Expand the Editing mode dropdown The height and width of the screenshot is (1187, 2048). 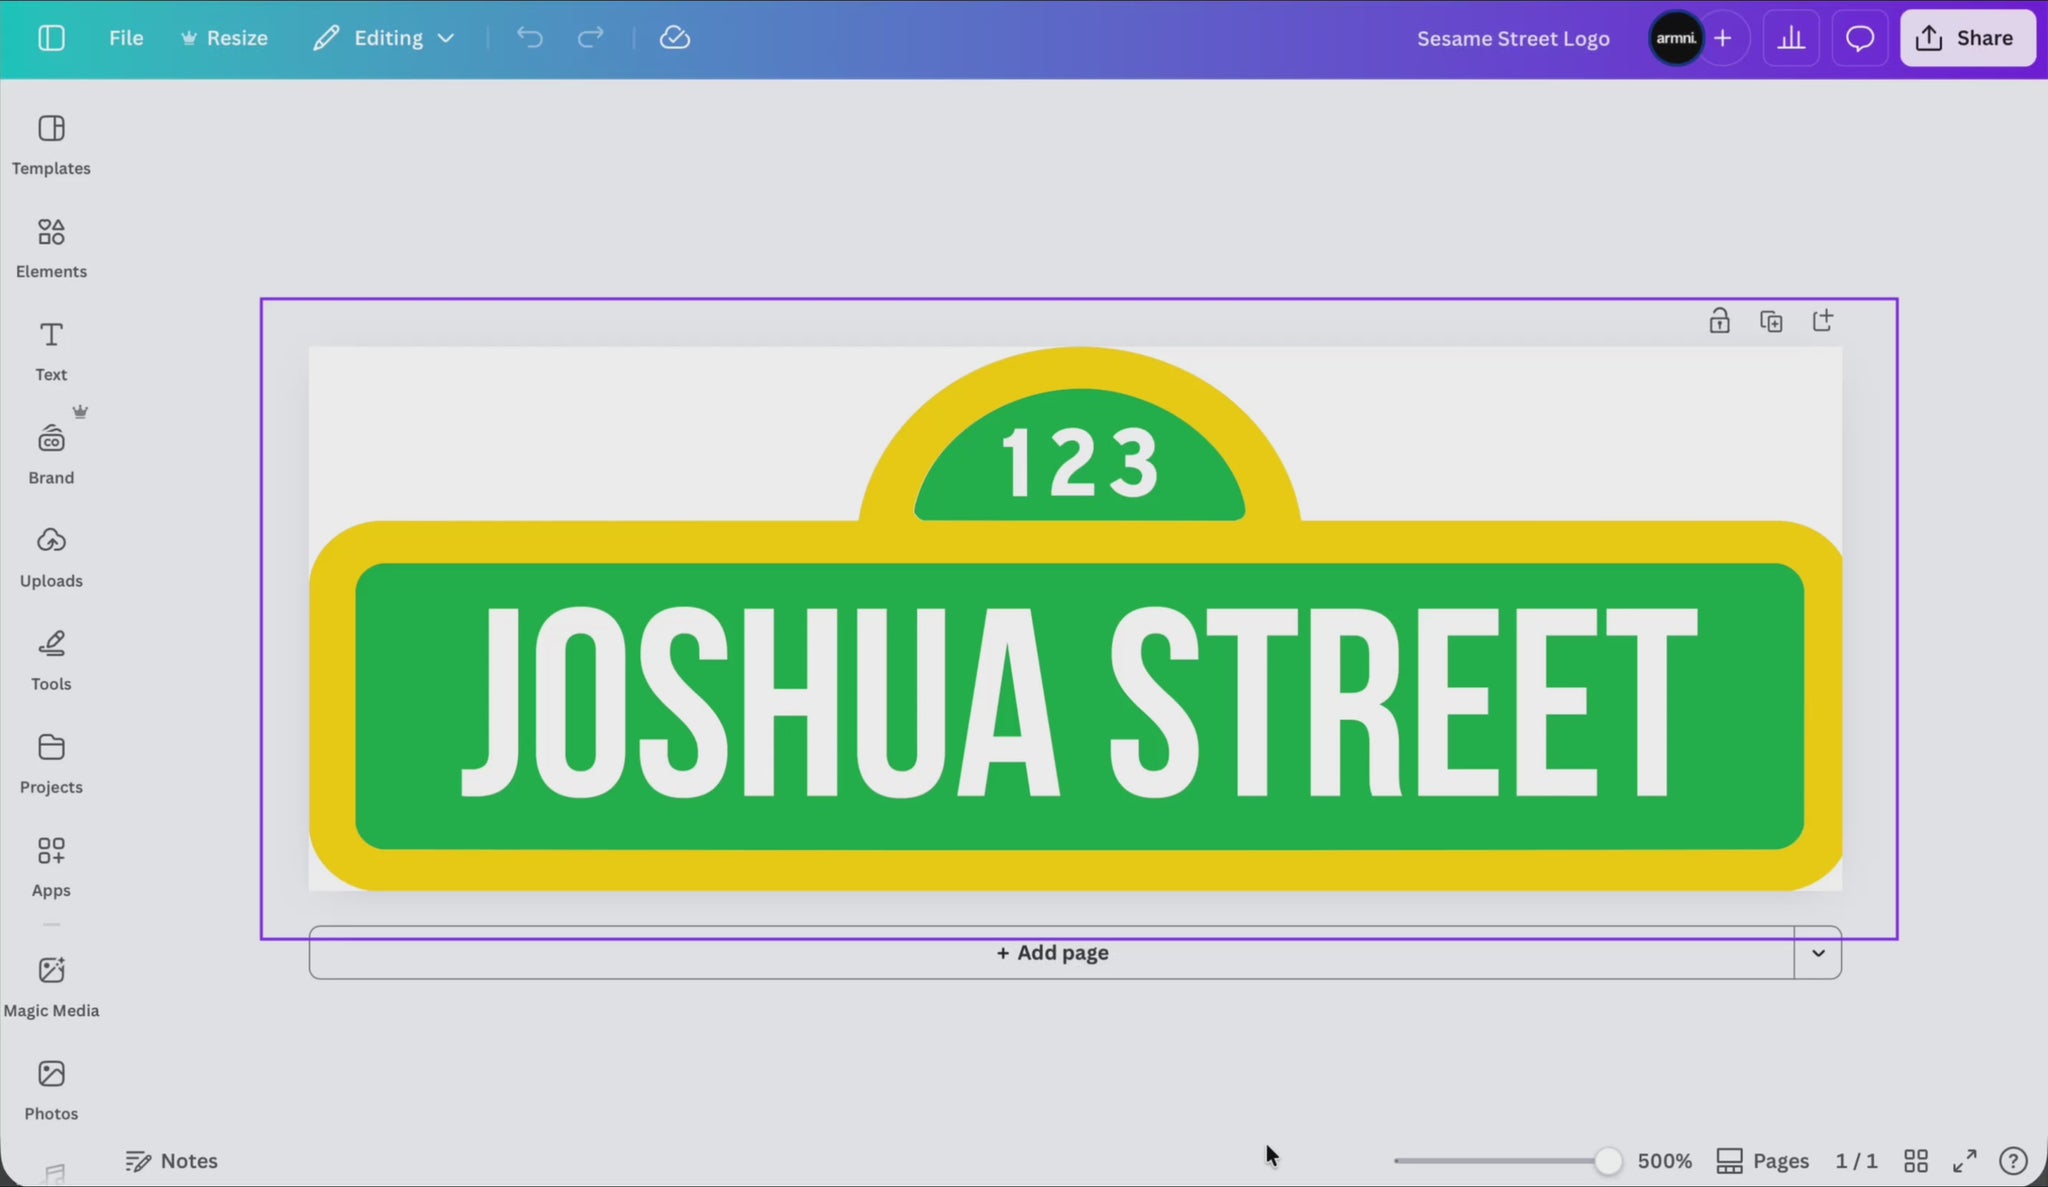(384, 38)
